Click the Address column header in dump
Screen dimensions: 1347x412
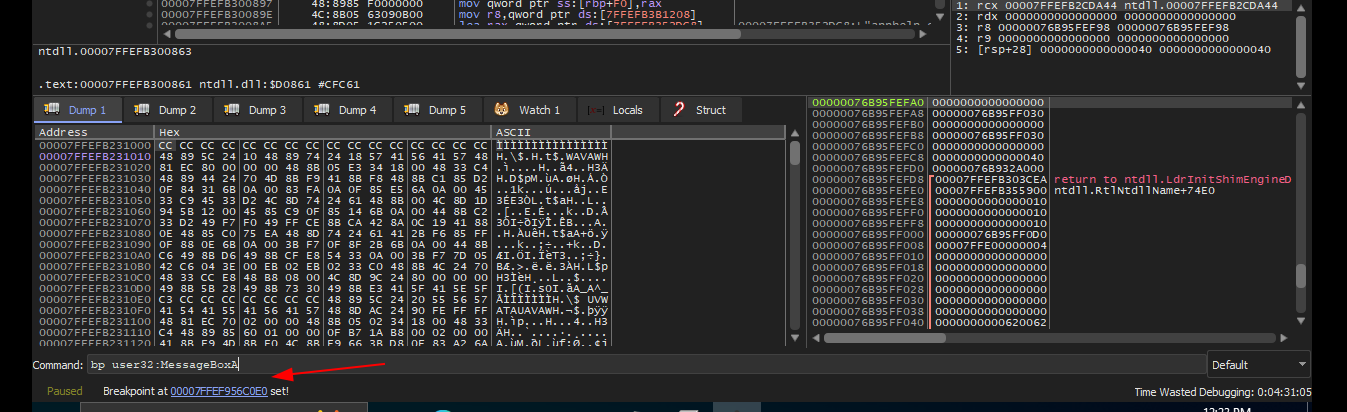pyautogui.click(x=93, y=132)
